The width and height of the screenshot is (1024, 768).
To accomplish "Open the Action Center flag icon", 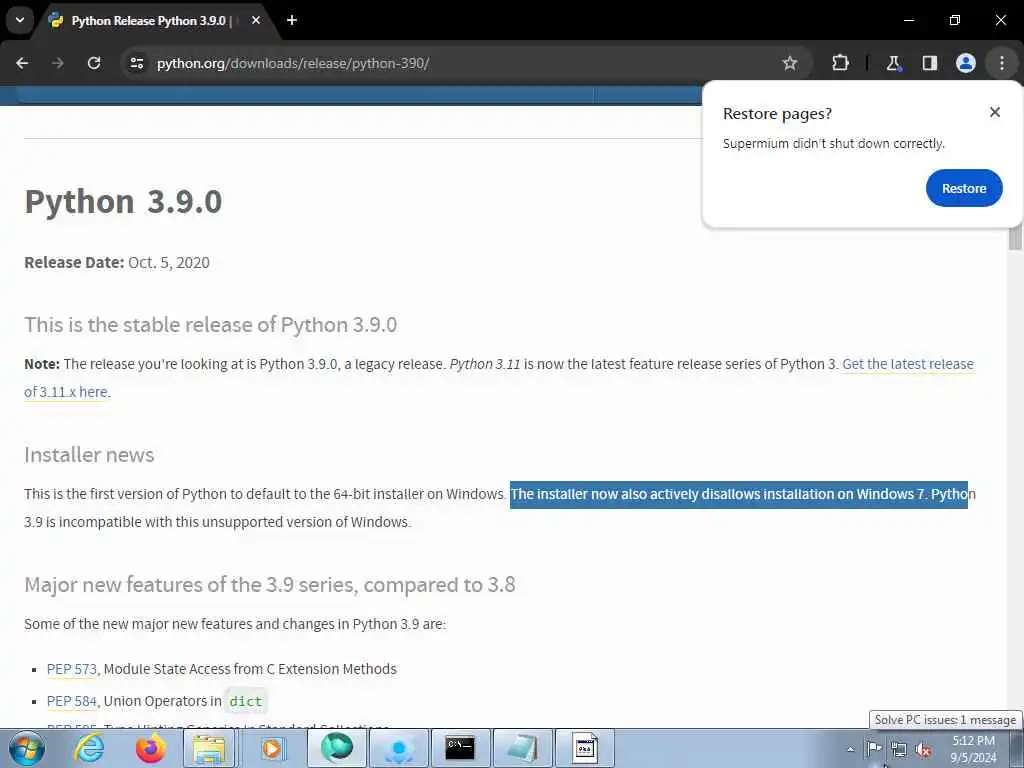I will click(874, 749).
